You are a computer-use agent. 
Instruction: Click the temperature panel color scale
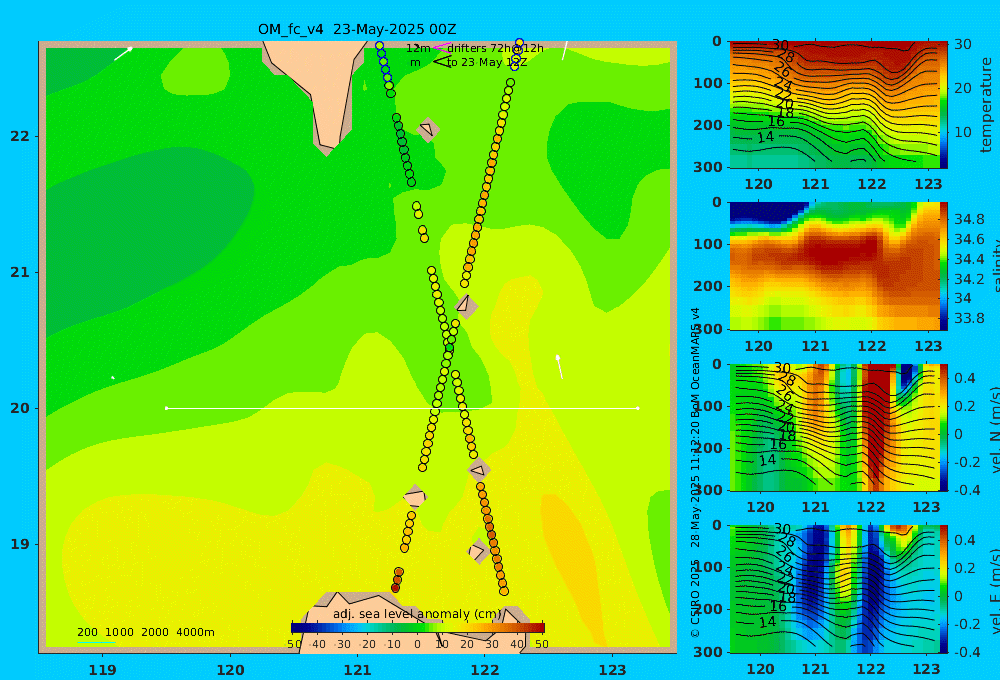pos(944,105)
